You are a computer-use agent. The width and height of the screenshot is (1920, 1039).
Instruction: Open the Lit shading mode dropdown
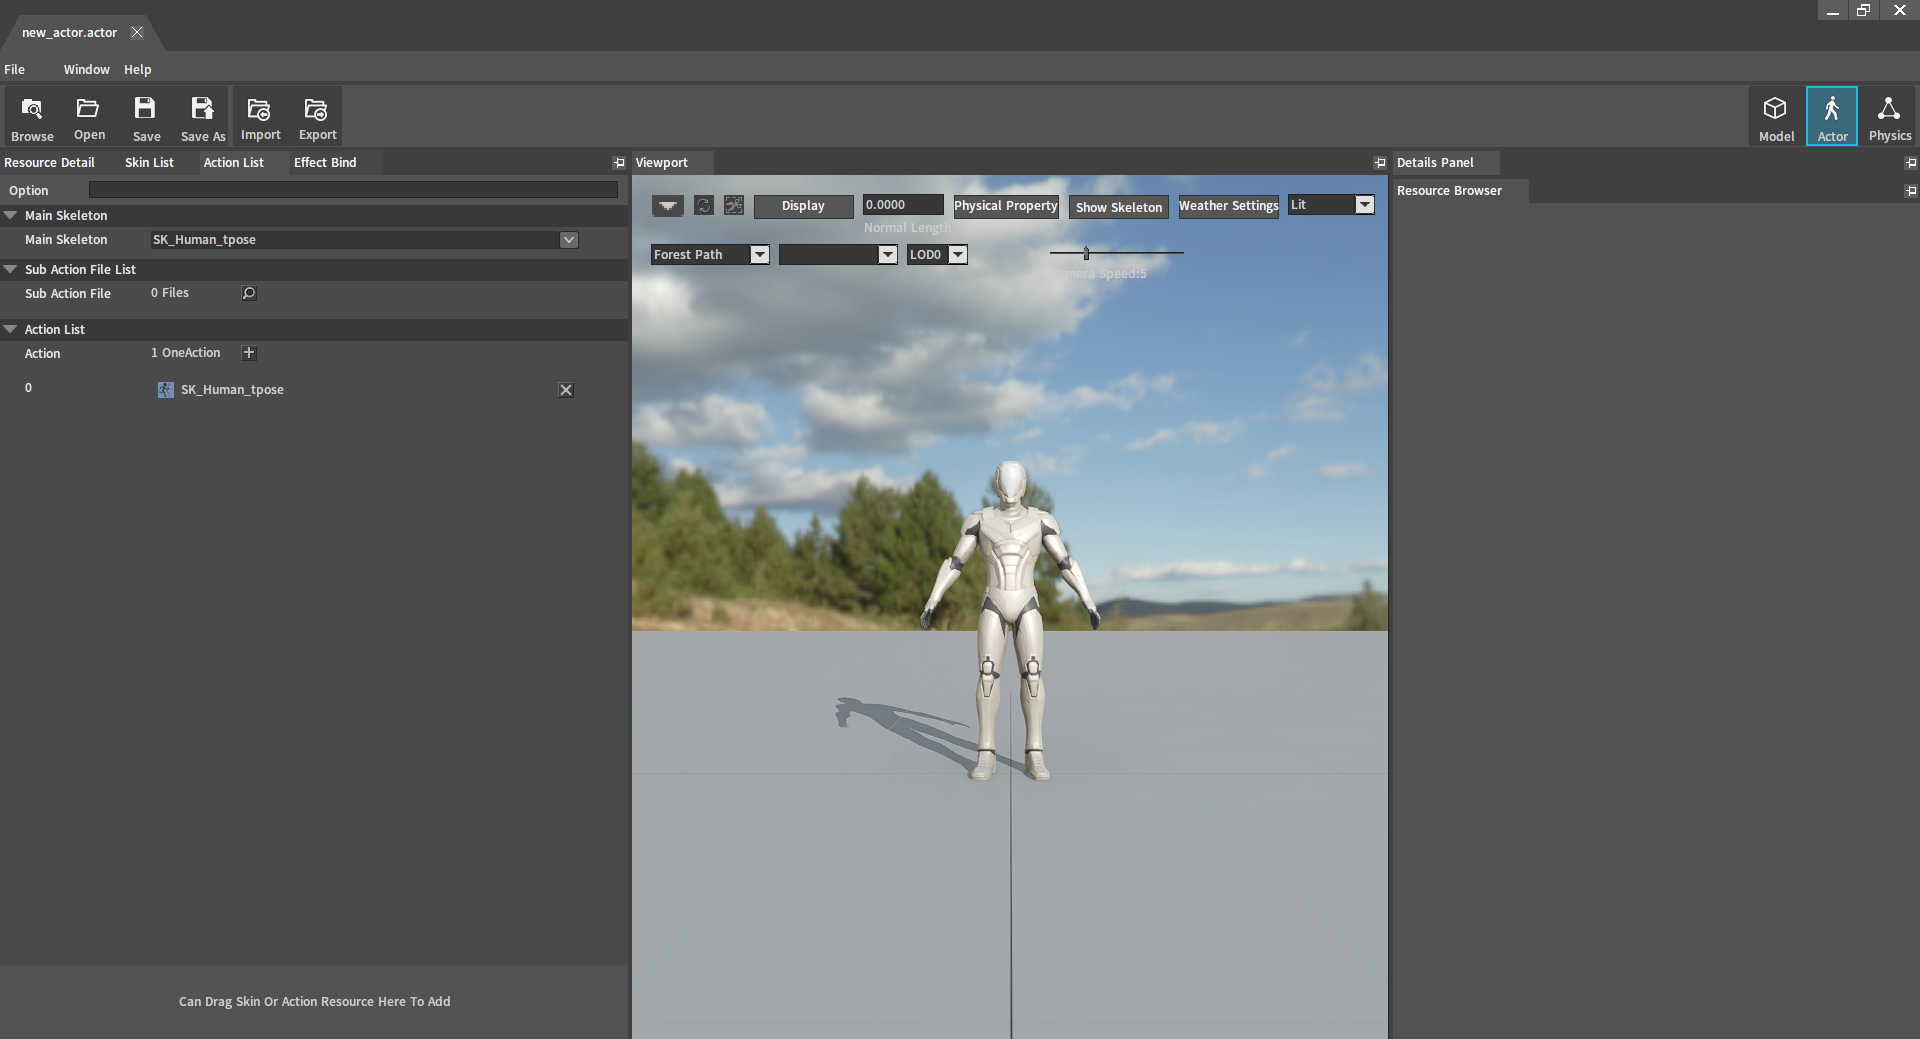[x=1364, y=205]
